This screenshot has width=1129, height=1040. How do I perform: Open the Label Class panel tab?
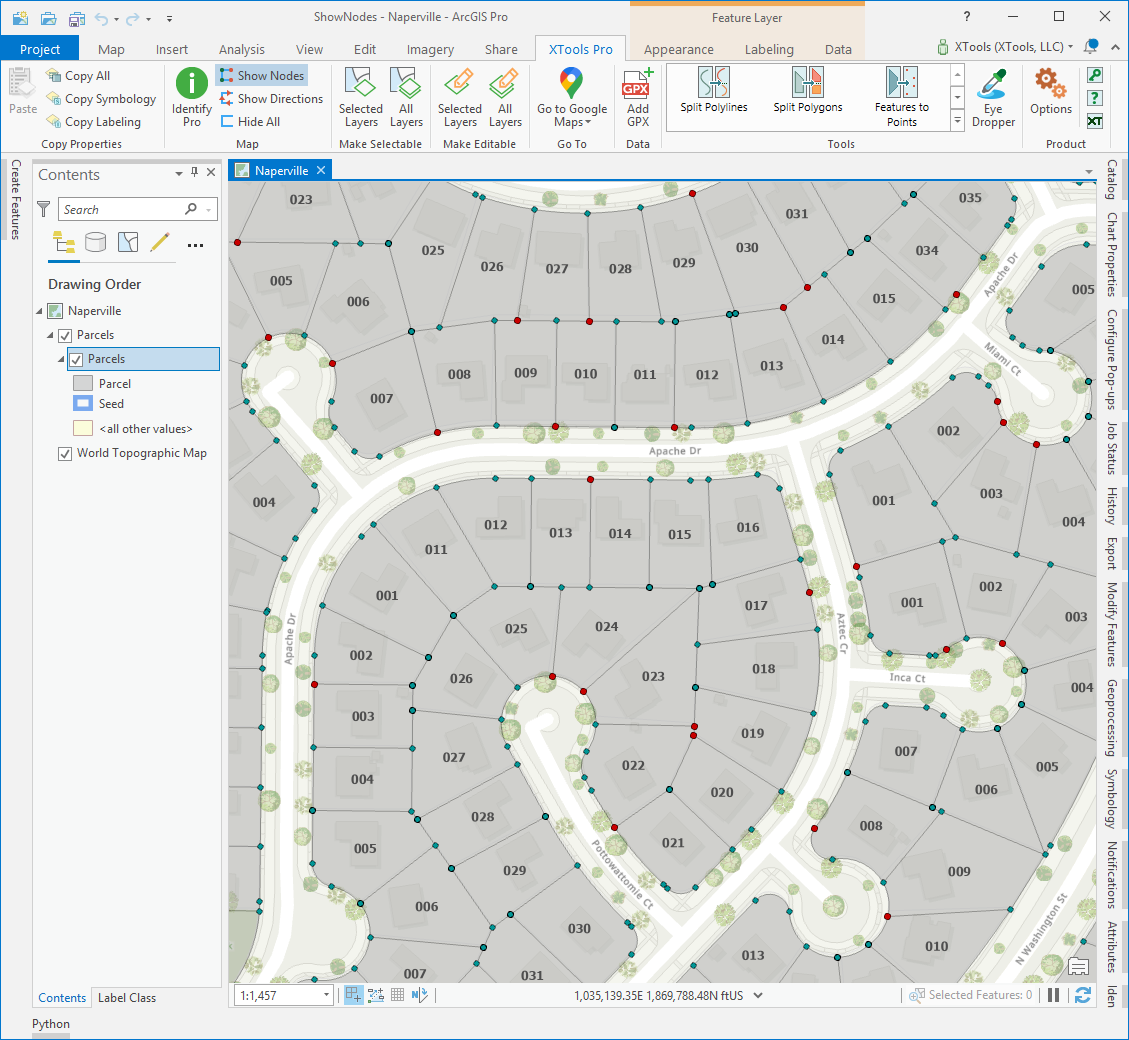[127, 997]
